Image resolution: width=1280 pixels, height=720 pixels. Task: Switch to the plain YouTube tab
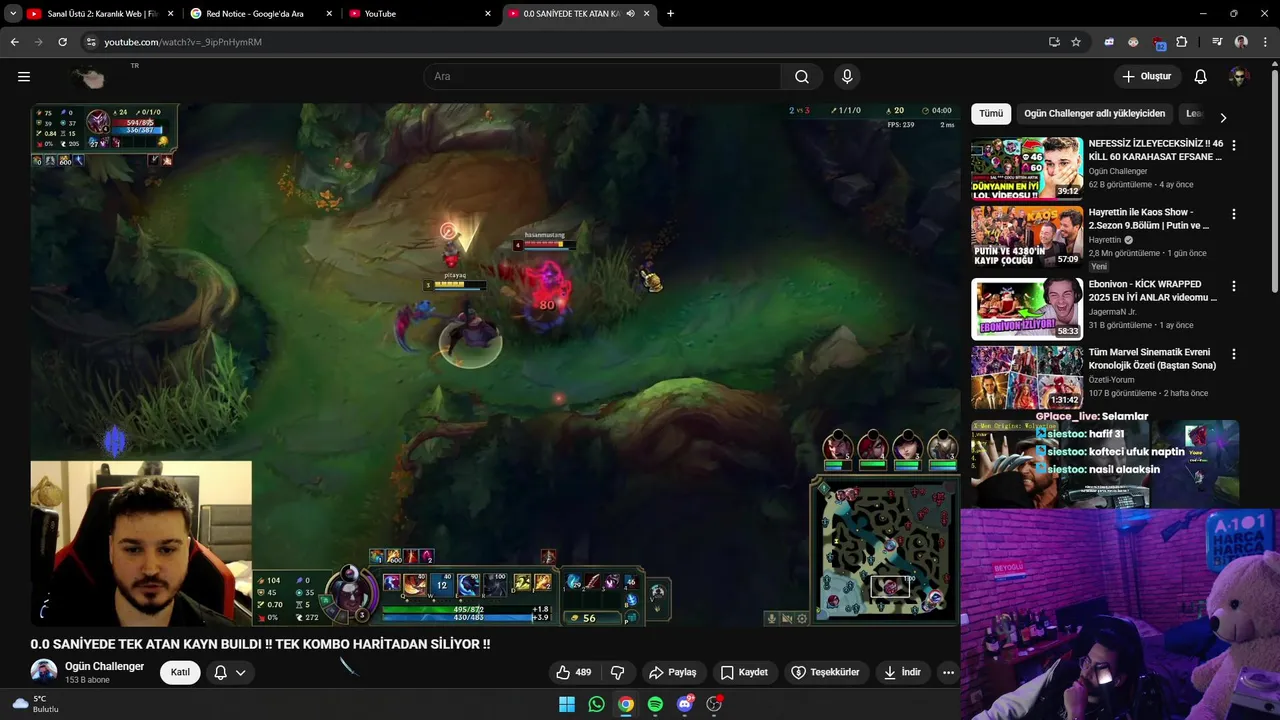(420, 14)
